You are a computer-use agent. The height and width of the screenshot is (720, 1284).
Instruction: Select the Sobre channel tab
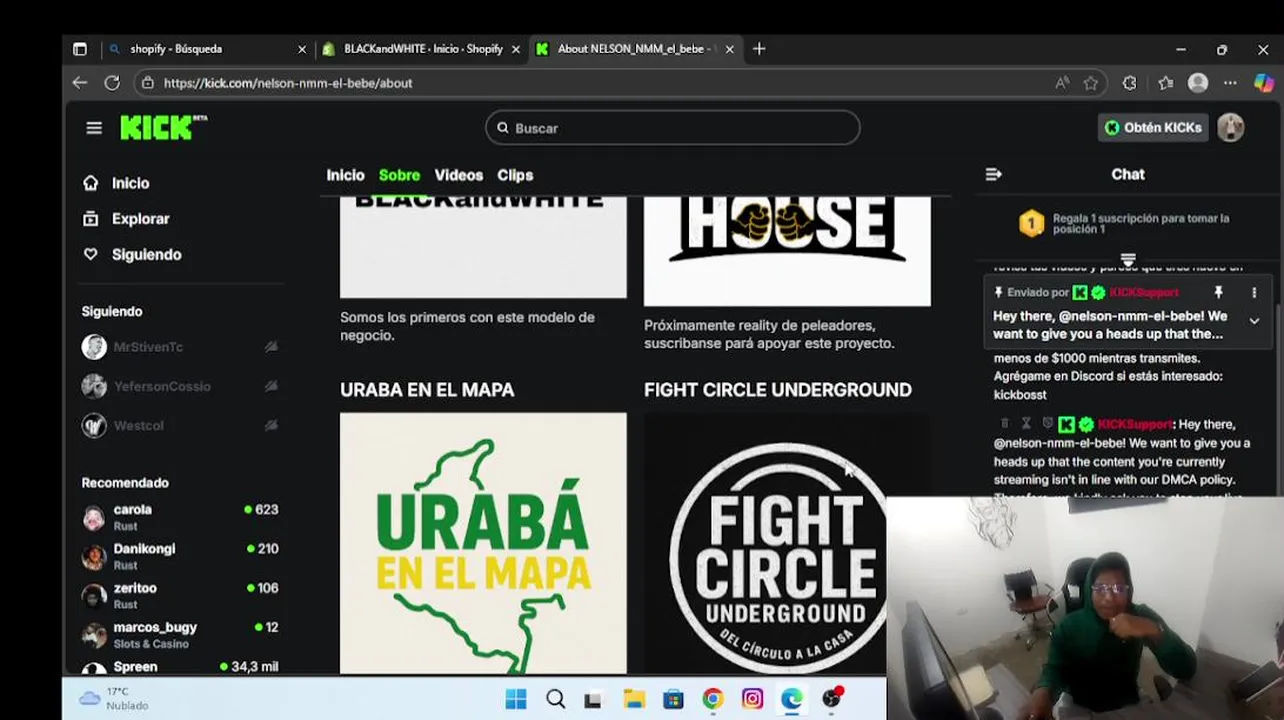(x=399, y=175)
